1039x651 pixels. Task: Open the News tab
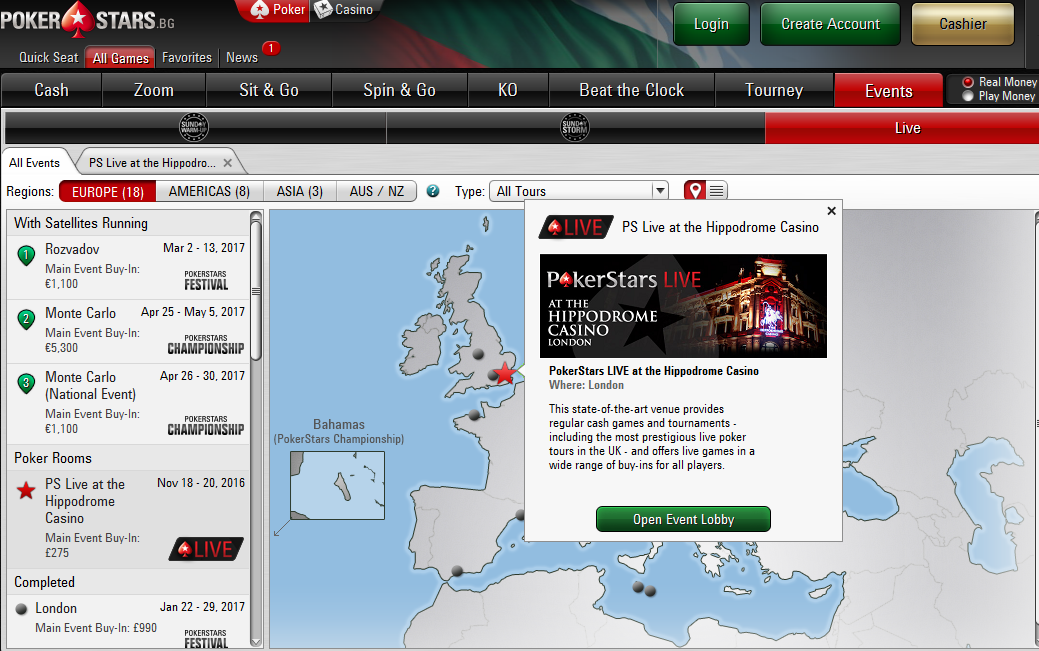(x=242, y=58)
